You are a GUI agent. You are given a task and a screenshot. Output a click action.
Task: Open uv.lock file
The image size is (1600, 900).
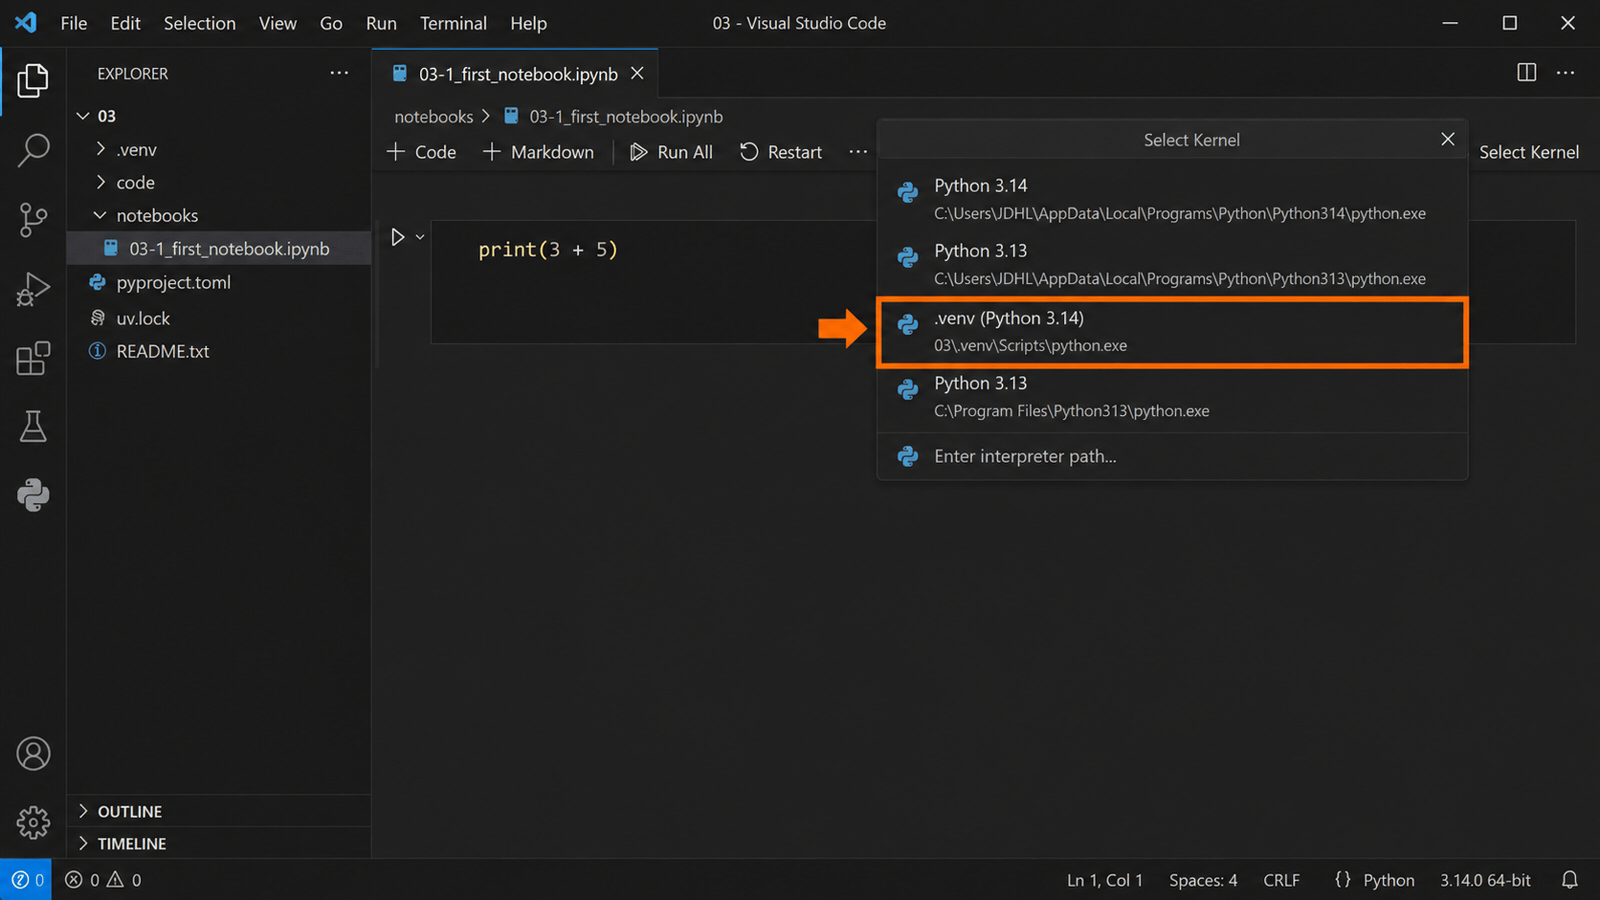click(x=143, y=318)
